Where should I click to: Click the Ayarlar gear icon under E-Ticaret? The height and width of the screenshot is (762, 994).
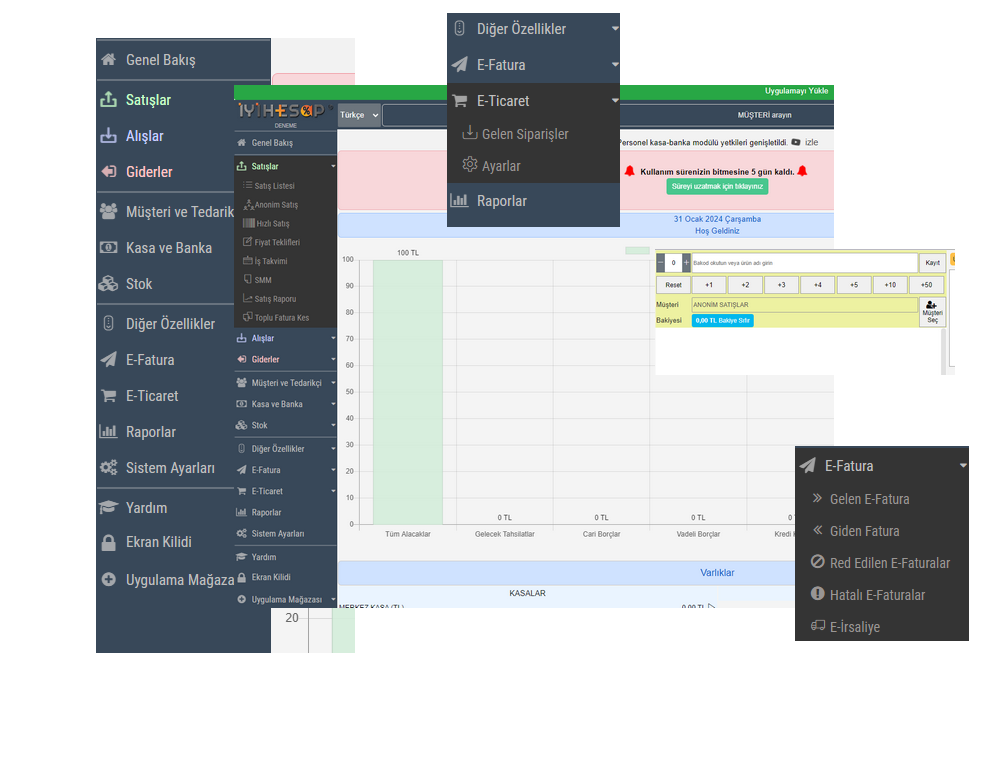click(469, 165)
